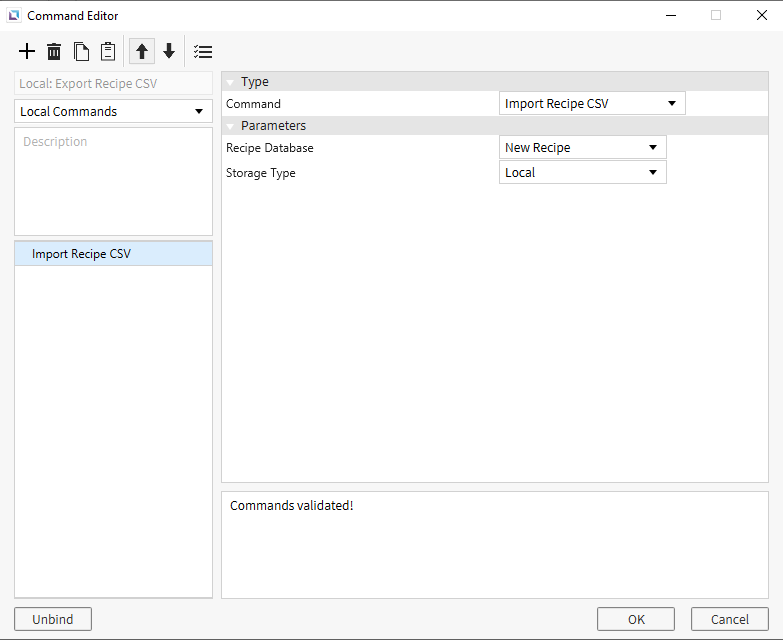Click the Recipe Database parameter label
This screenshot has width=783, height=640.
point(270,148)
